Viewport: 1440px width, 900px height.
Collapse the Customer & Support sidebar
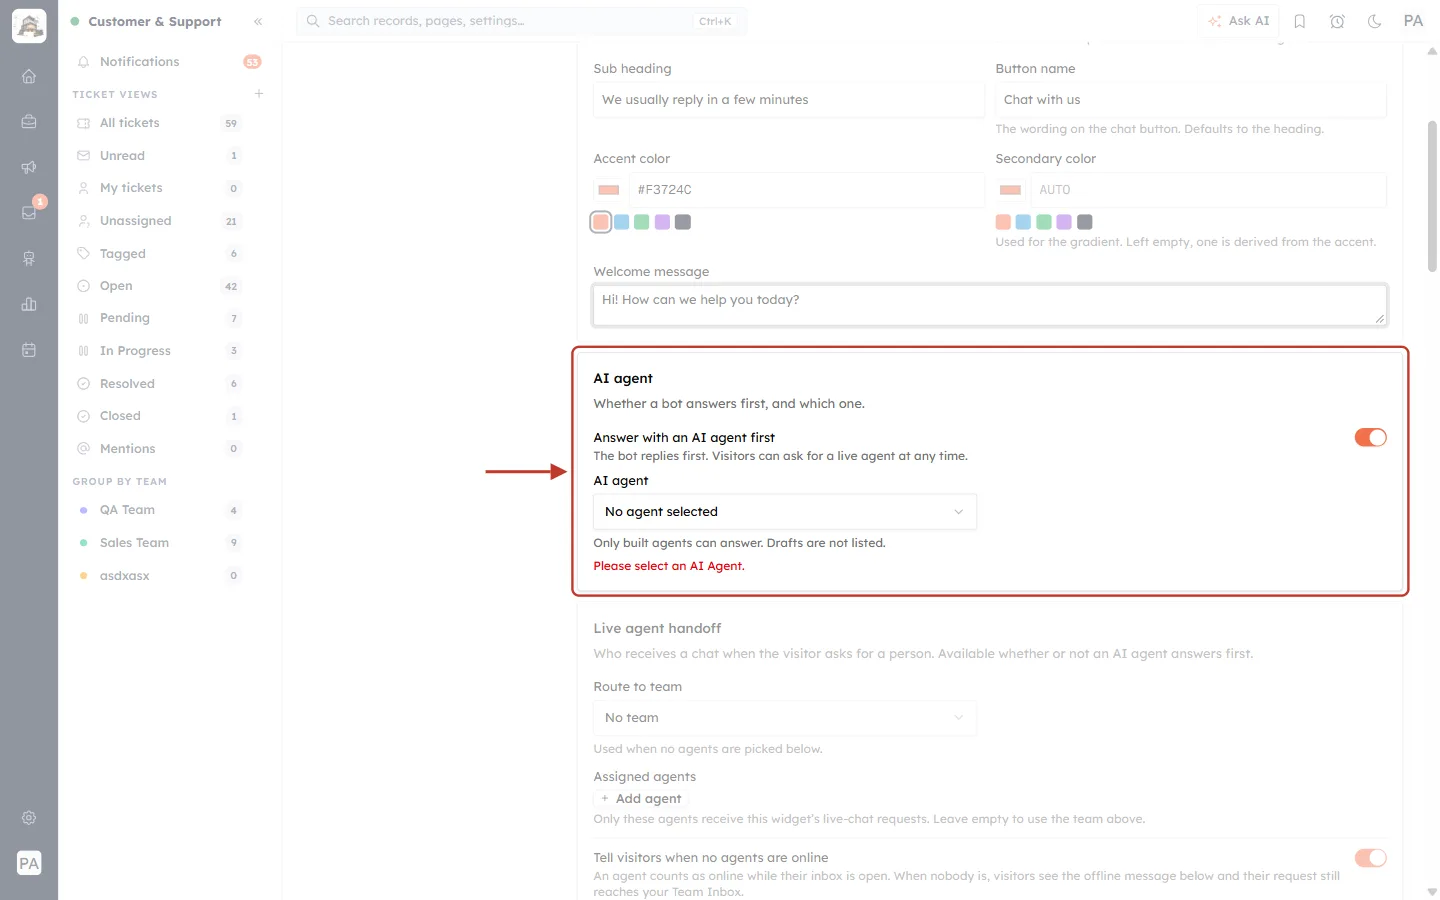point(258,21)
